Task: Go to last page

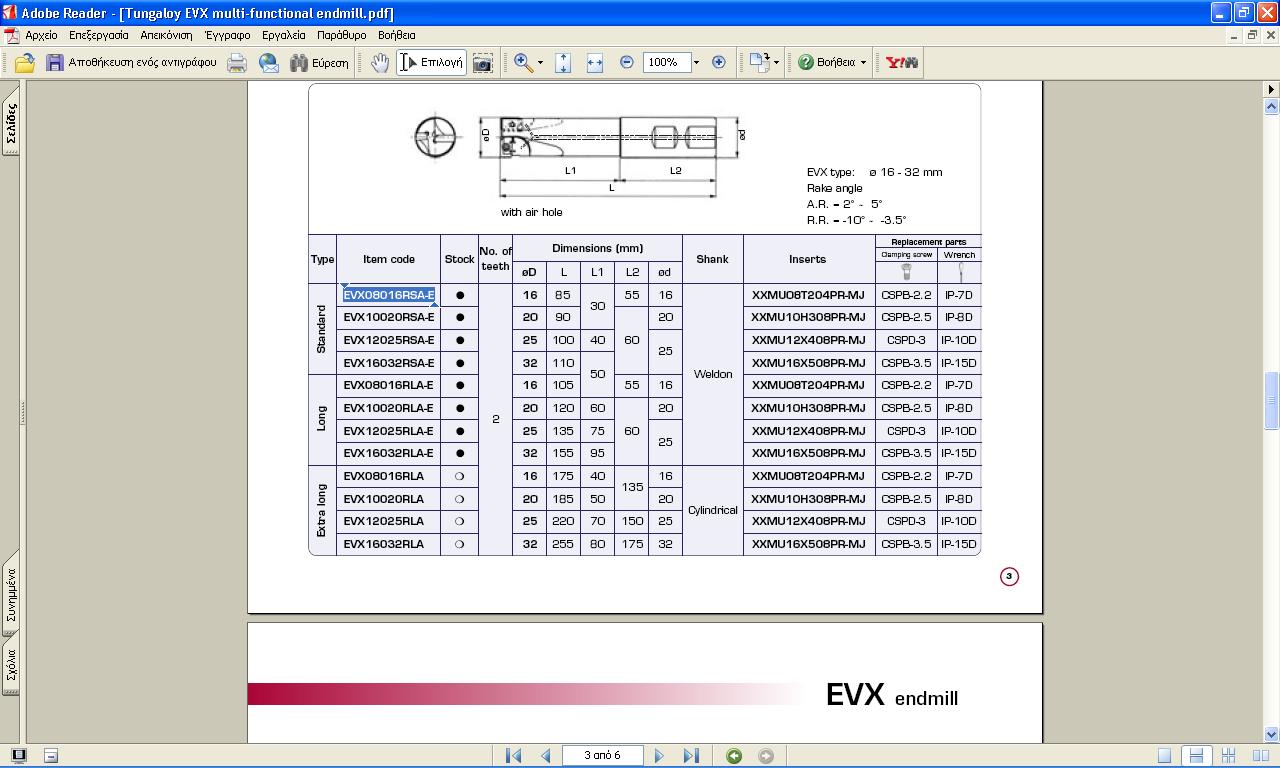Action: point(690,756)
